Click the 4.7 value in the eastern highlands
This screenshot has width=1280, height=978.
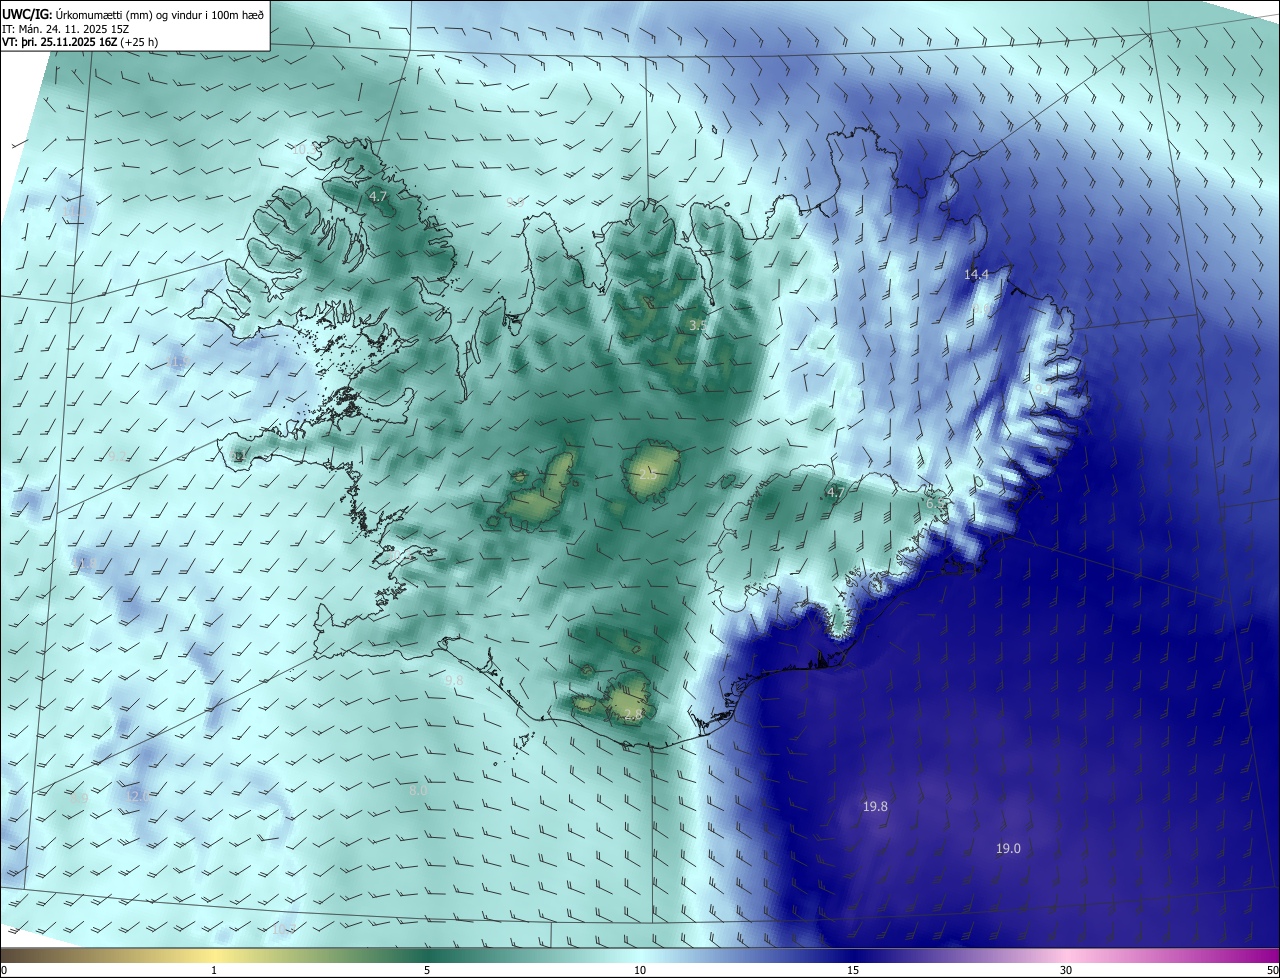836,492
